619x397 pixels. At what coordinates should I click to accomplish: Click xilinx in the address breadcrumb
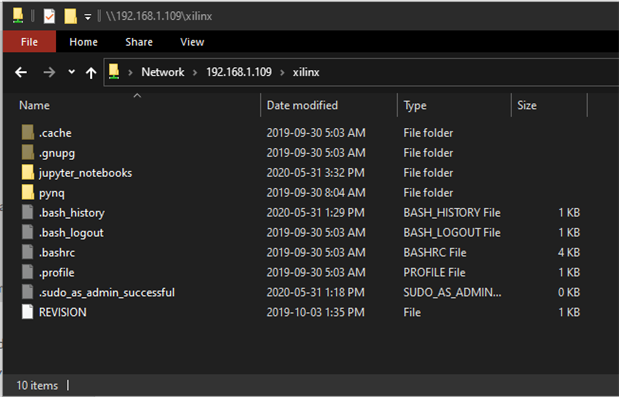tap(306, 72)
